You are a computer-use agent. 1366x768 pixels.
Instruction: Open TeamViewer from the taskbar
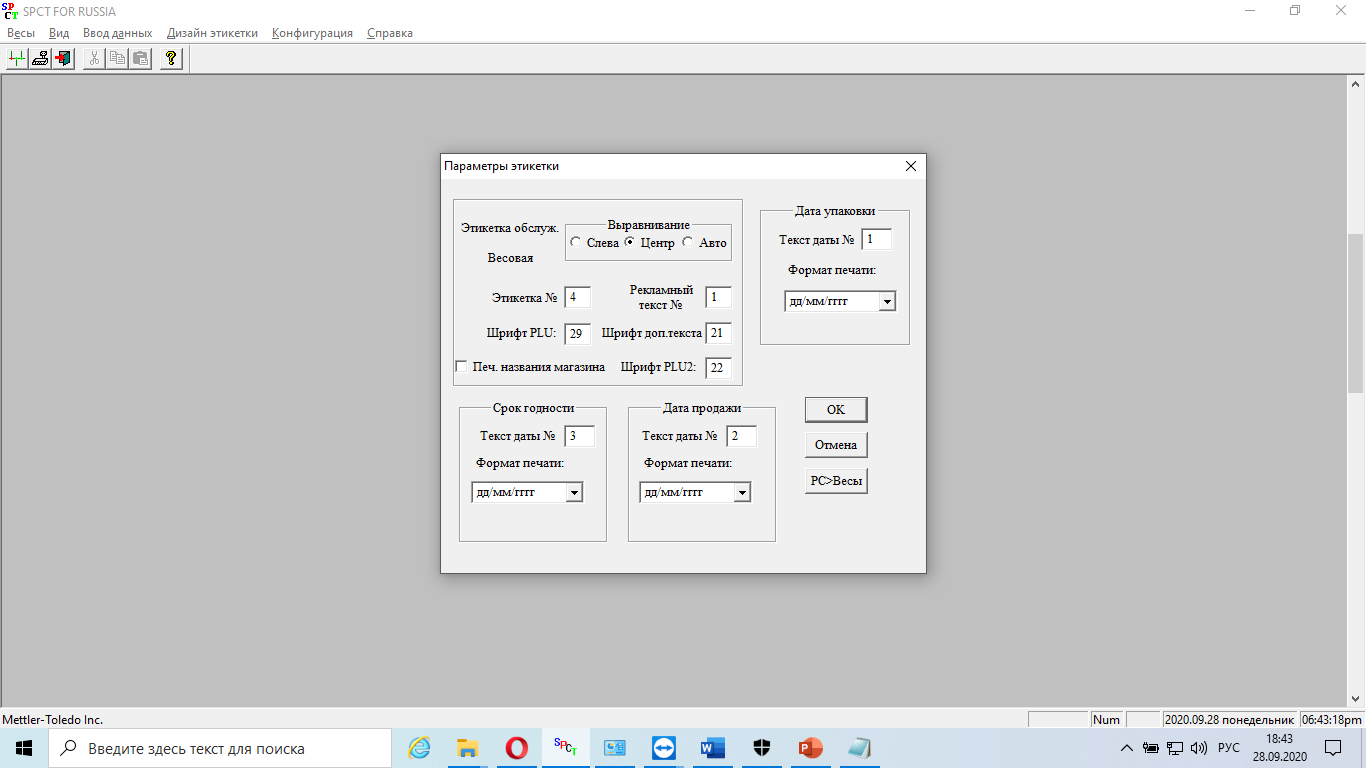663,748
